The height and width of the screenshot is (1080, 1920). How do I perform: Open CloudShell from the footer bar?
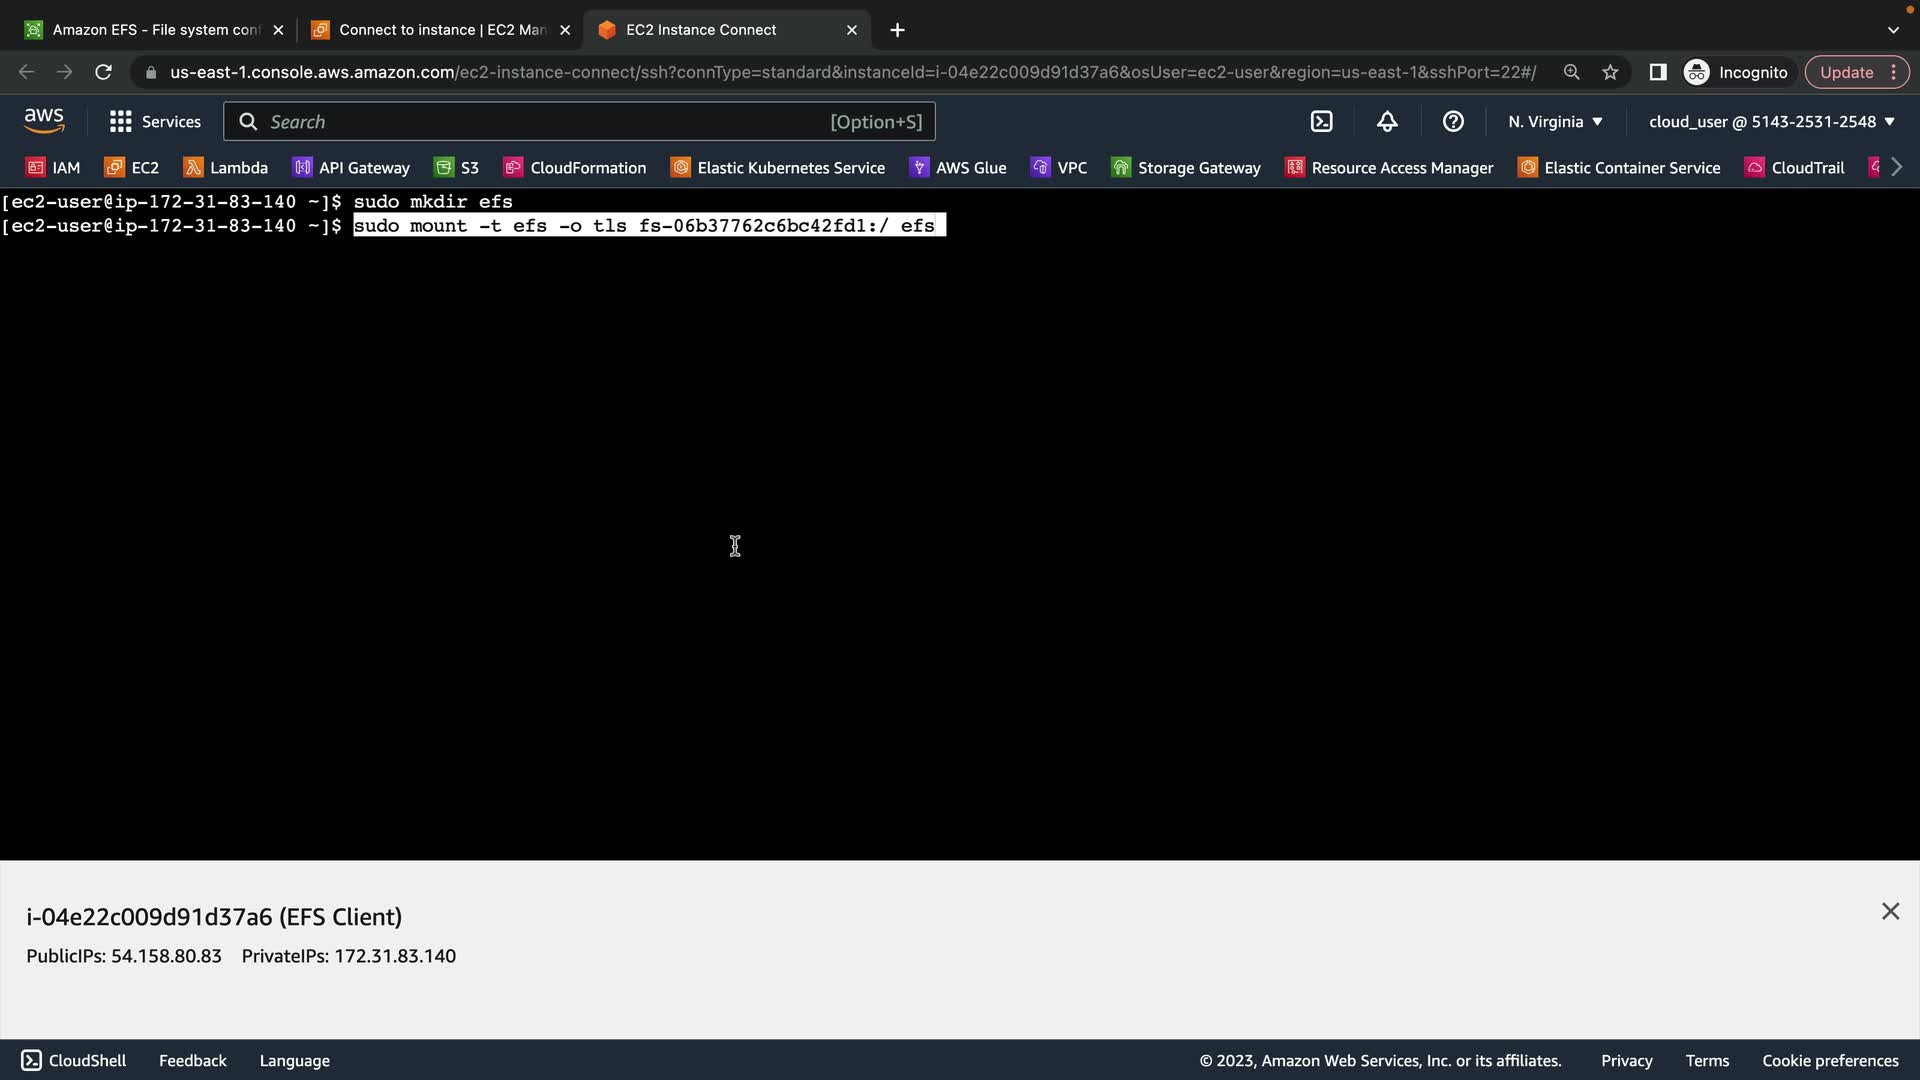74,1061
